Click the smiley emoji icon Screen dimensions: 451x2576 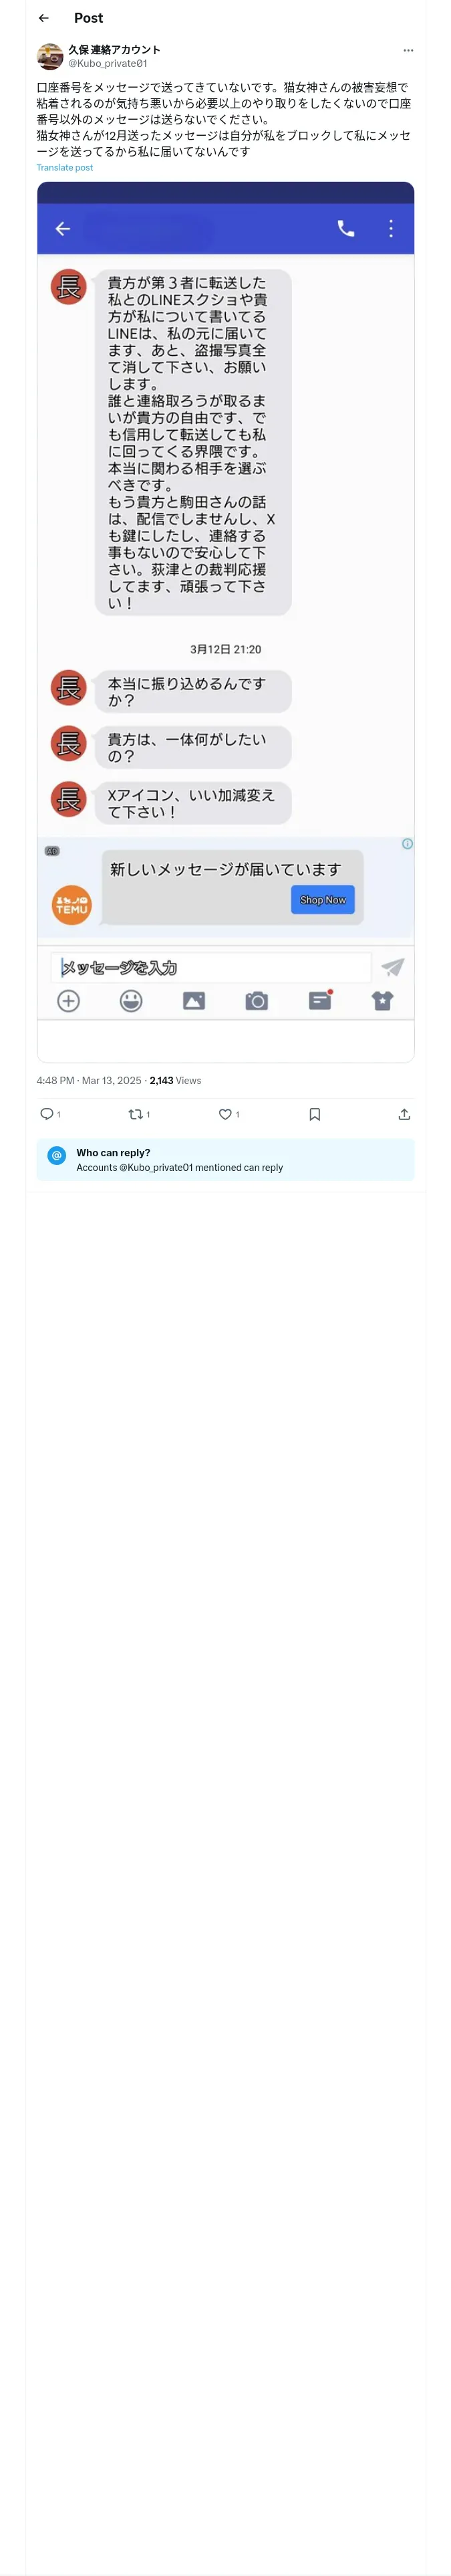pyautogui.click(x=131, y=1001)
